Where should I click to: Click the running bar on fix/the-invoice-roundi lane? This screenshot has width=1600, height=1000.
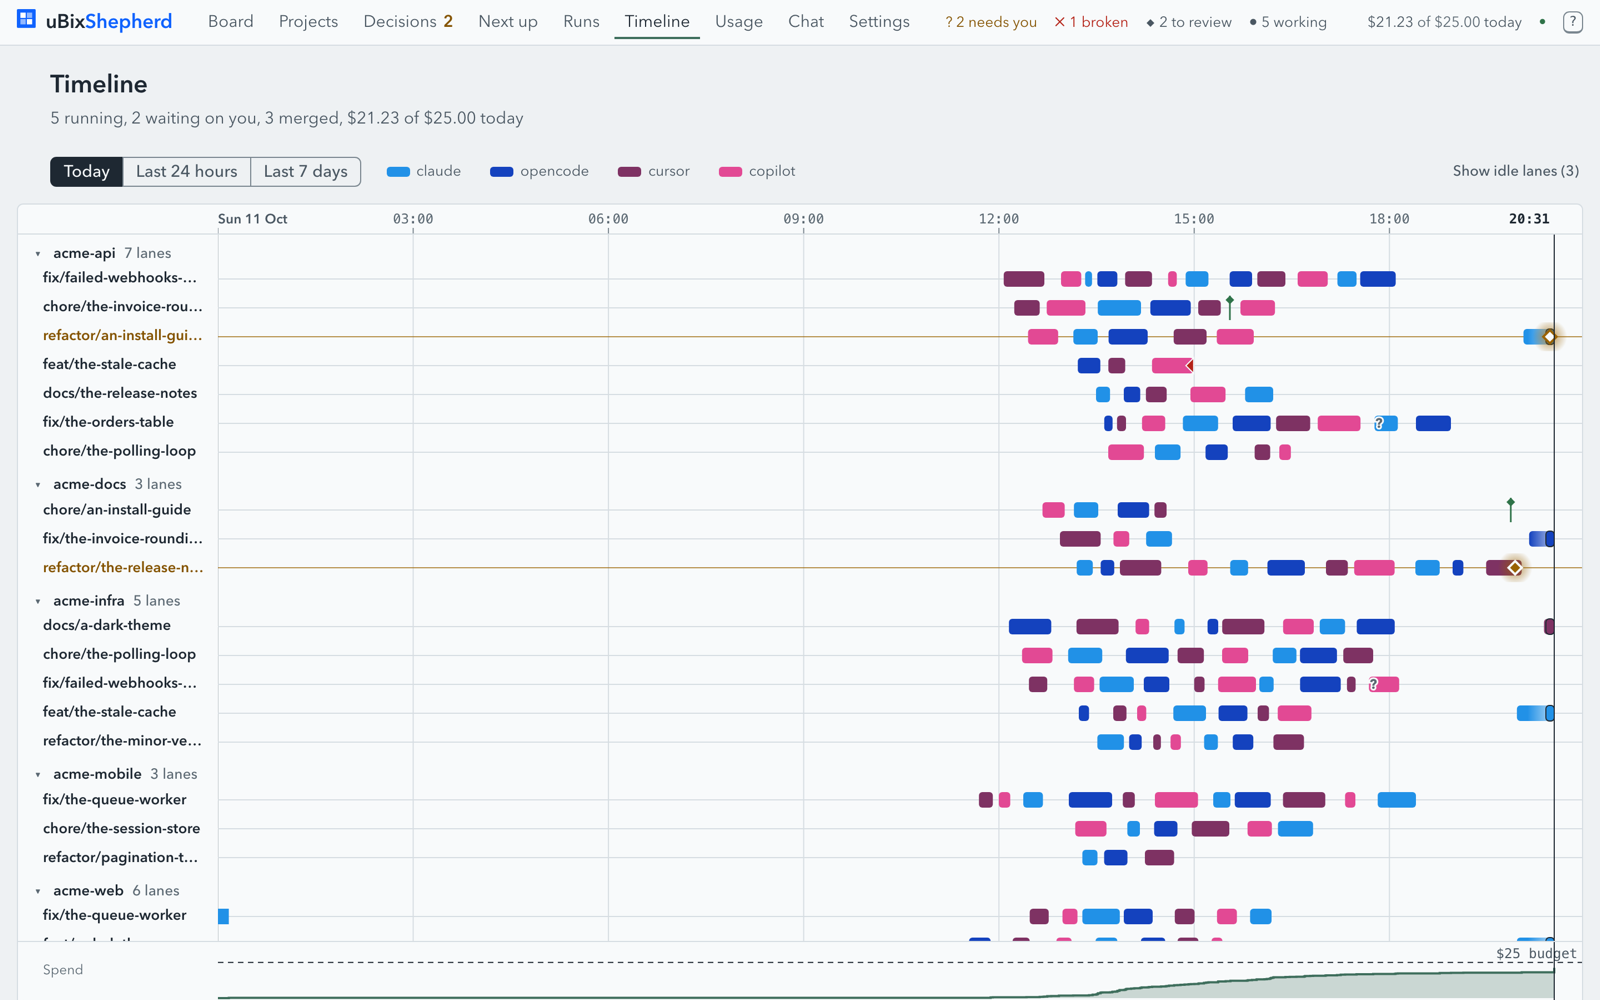[x=1541, y=539]
